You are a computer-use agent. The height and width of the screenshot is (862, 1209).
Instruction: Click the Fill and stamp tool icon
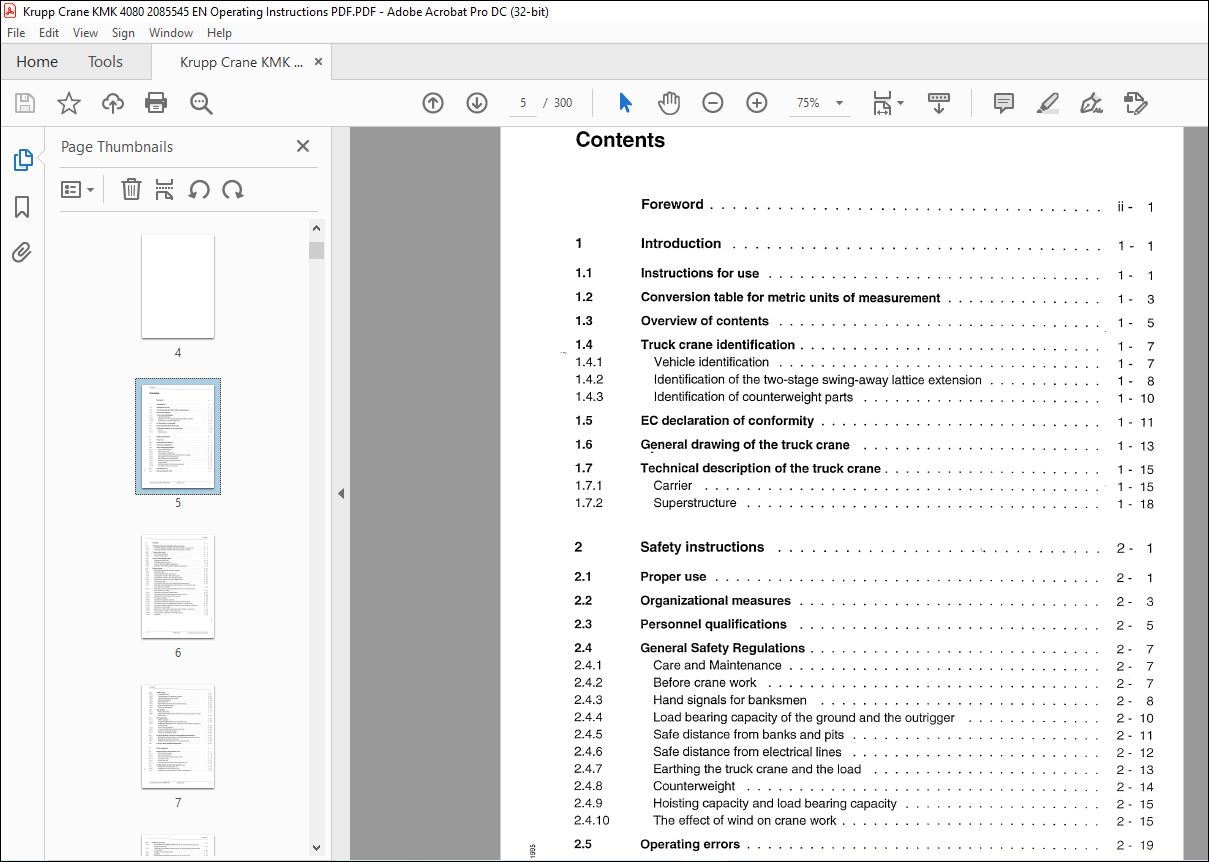1135,103
